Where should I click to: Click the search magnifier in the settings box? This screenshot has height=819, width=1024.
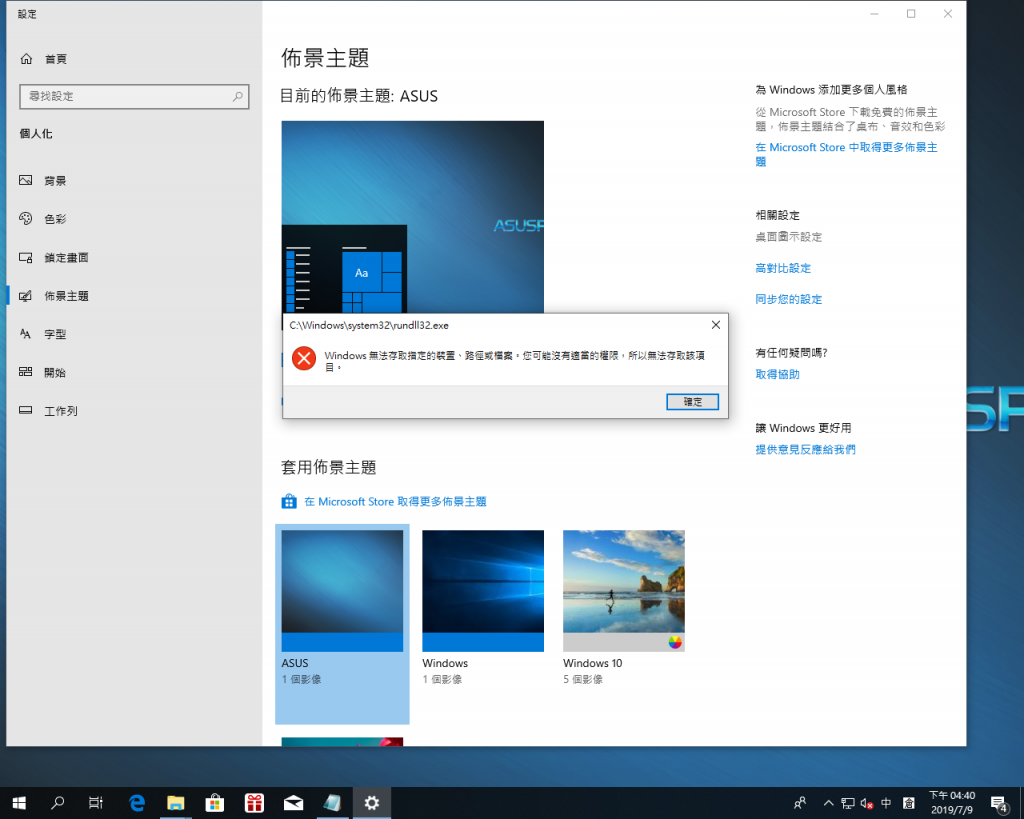click(238, 97)
